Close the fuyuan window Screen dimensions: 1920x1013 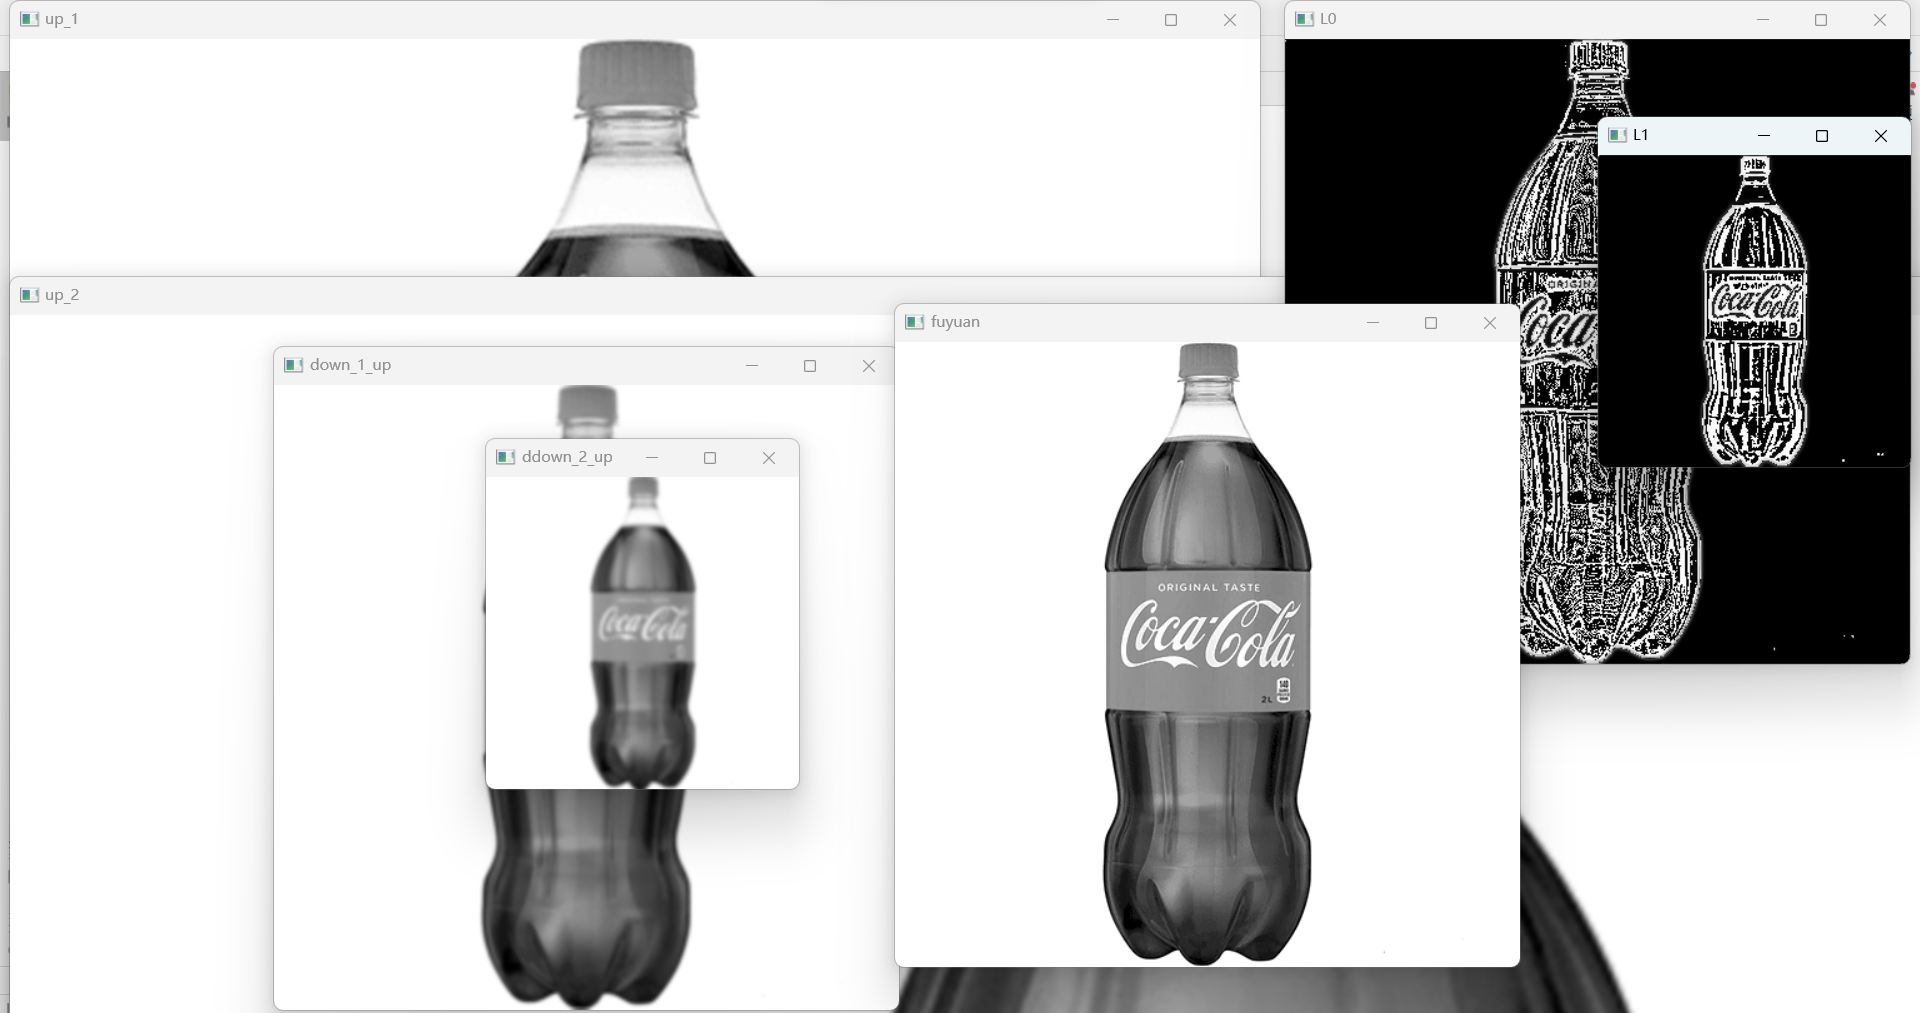[1490, 323]
